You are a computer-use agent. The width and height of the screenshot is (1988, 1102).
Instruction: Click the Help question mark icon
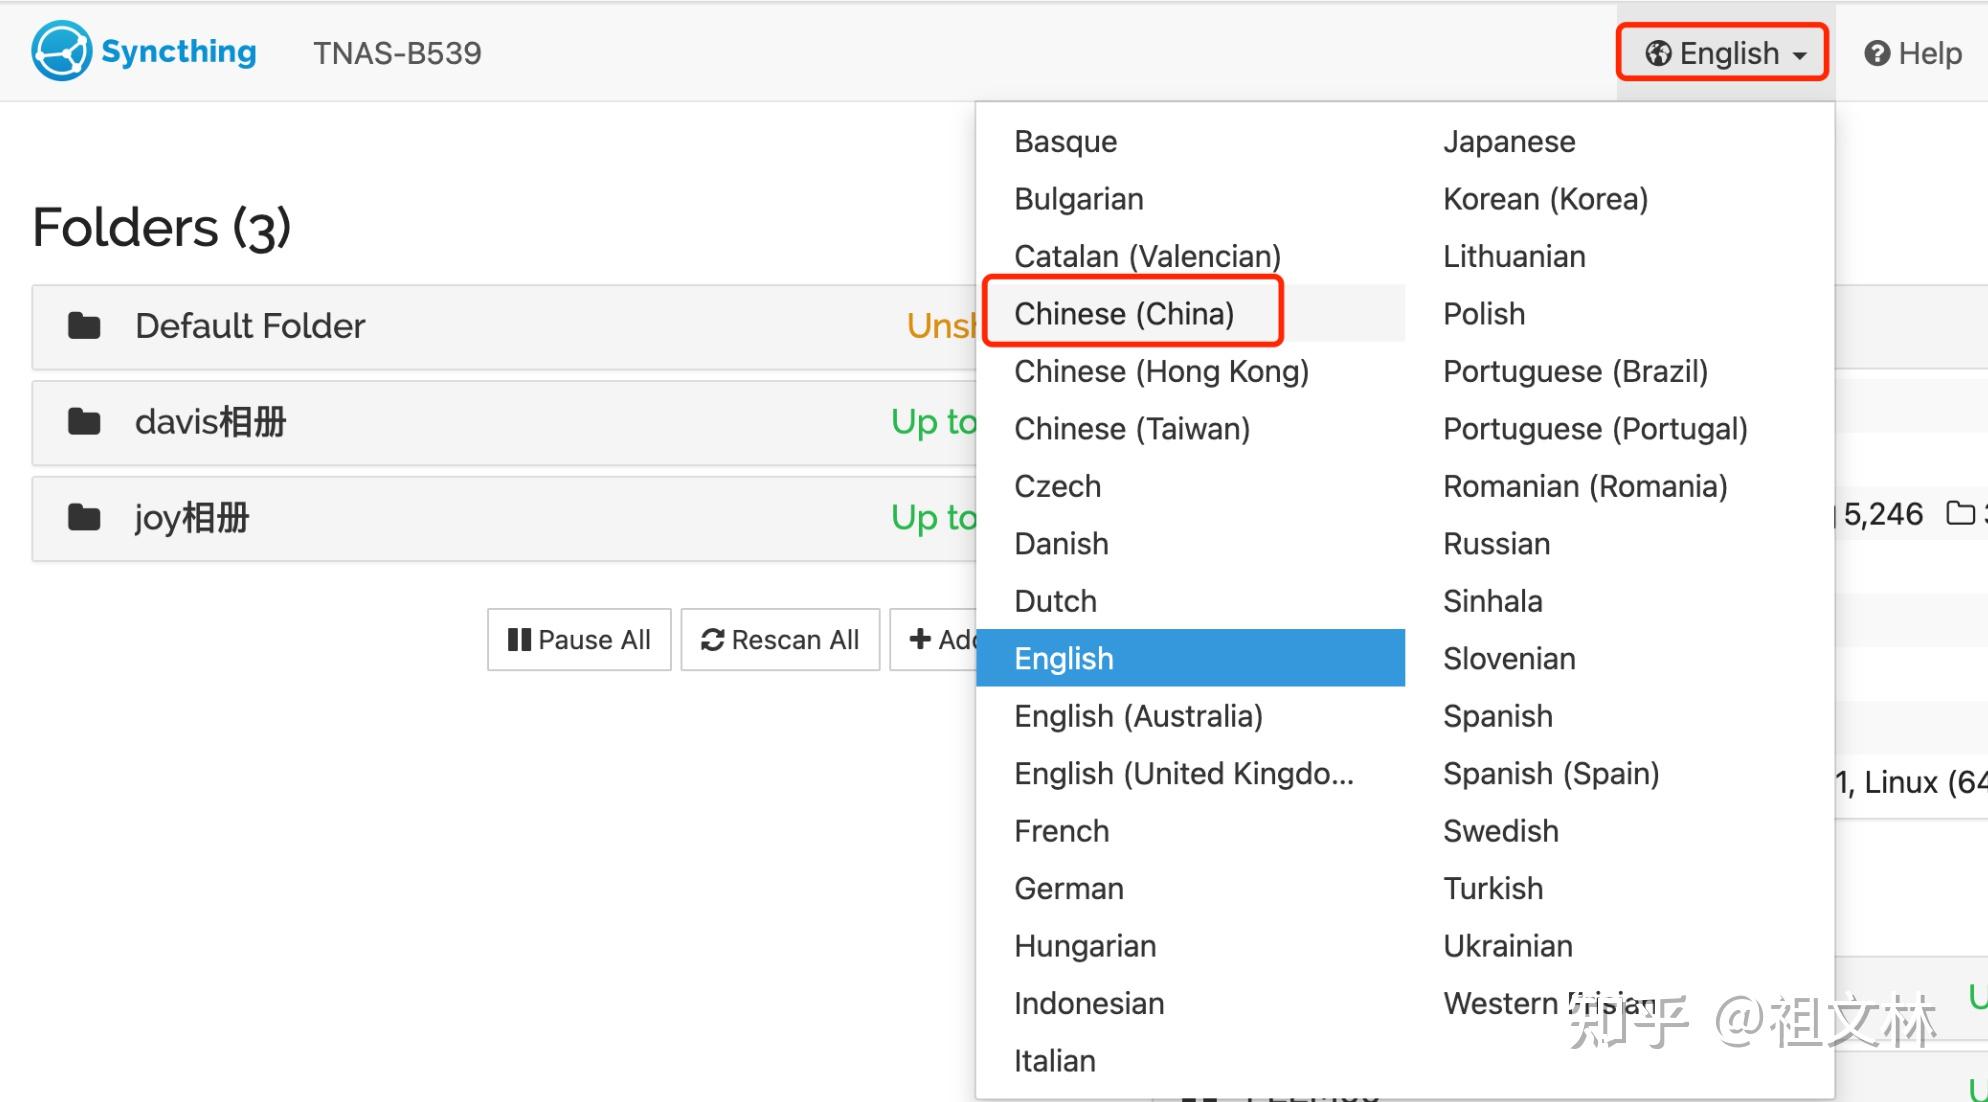[1877, 53]
